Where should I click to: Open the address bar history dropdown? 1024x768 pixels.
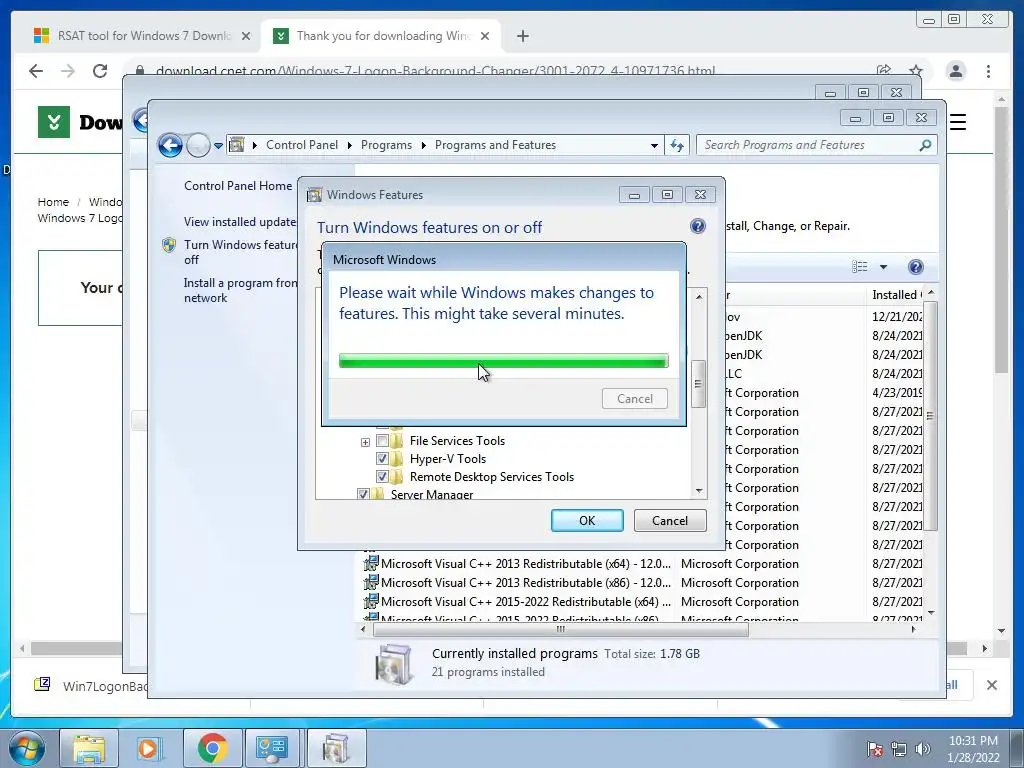(x=654, y=146)
